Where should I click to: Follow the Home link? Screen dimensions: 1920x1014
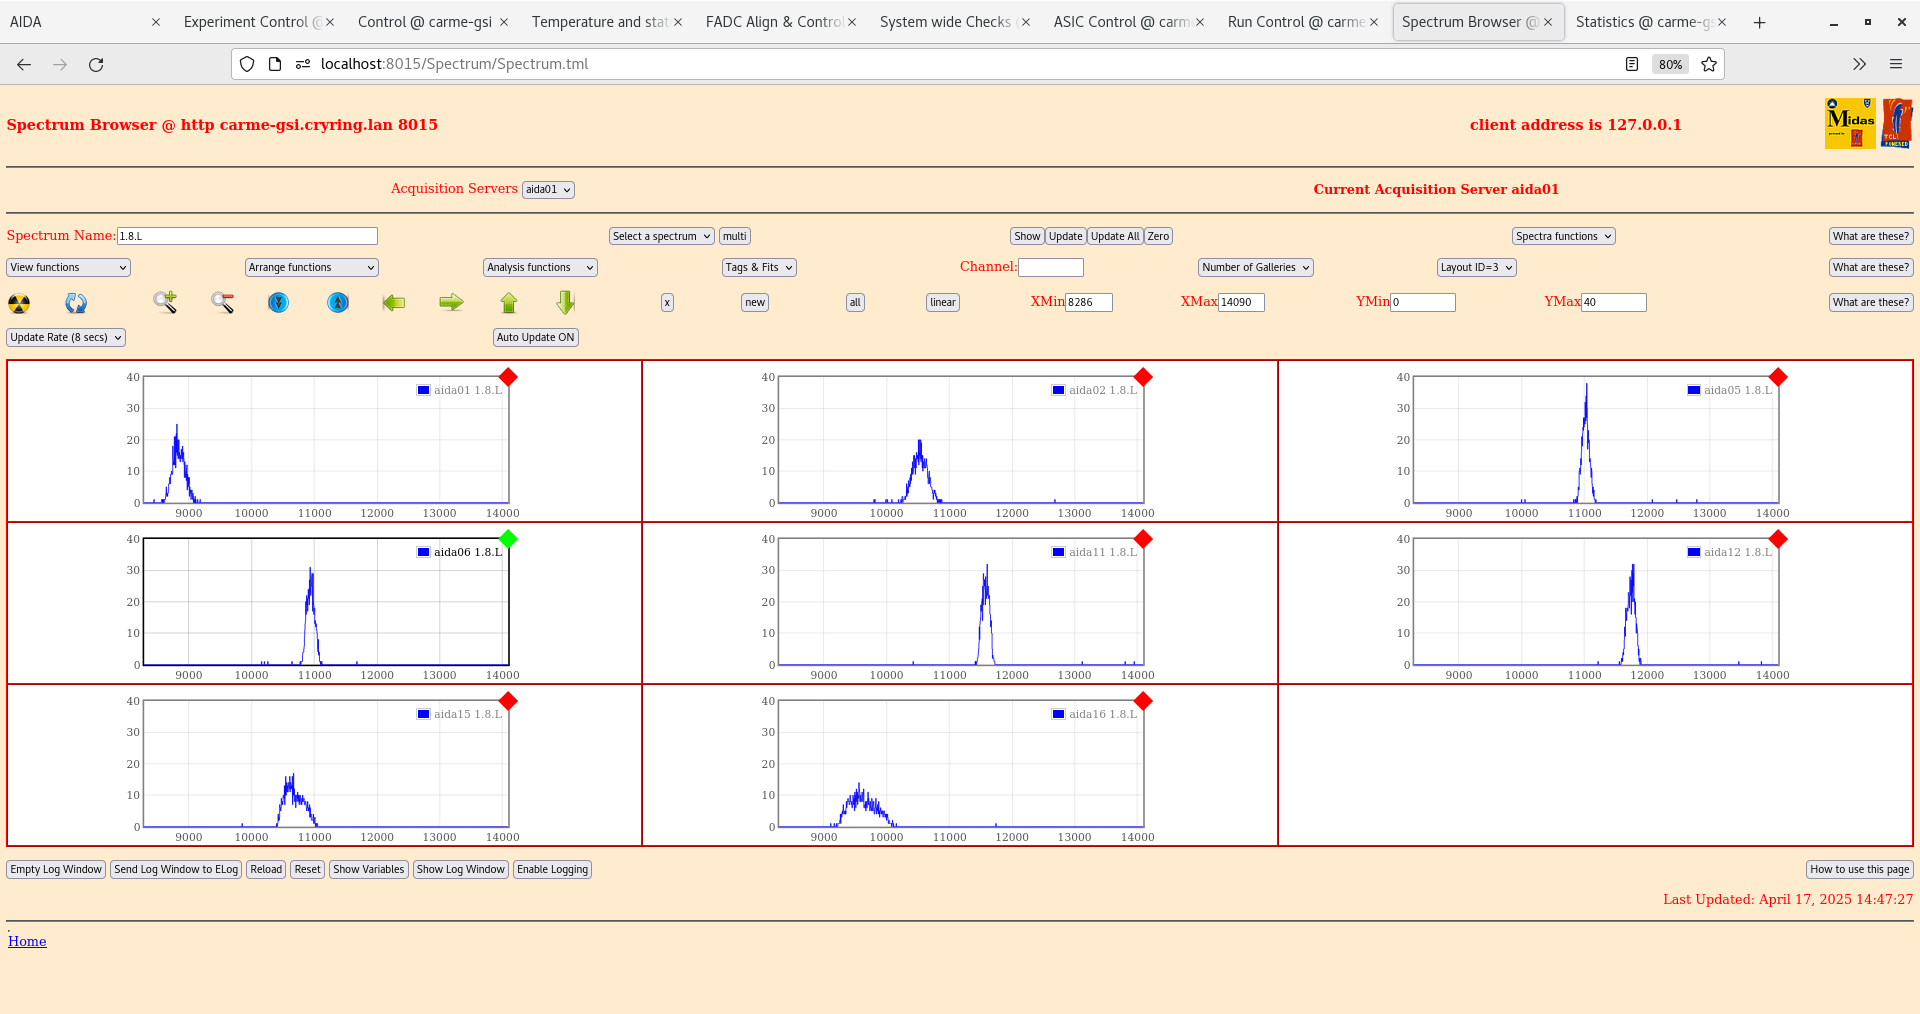(27, 941)
